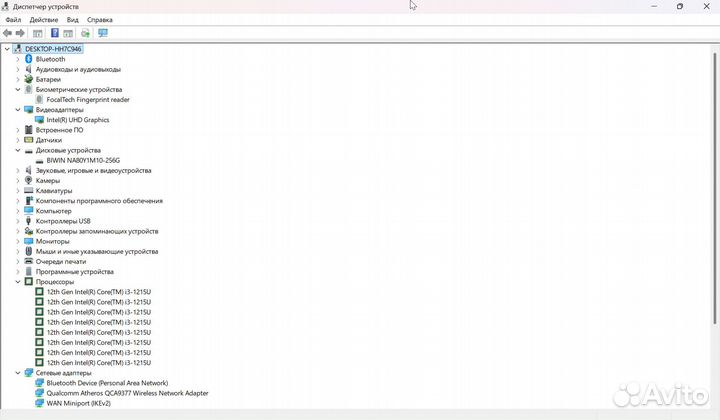Expand the Bluetooth category
The image size is (720, 420).
17,59
